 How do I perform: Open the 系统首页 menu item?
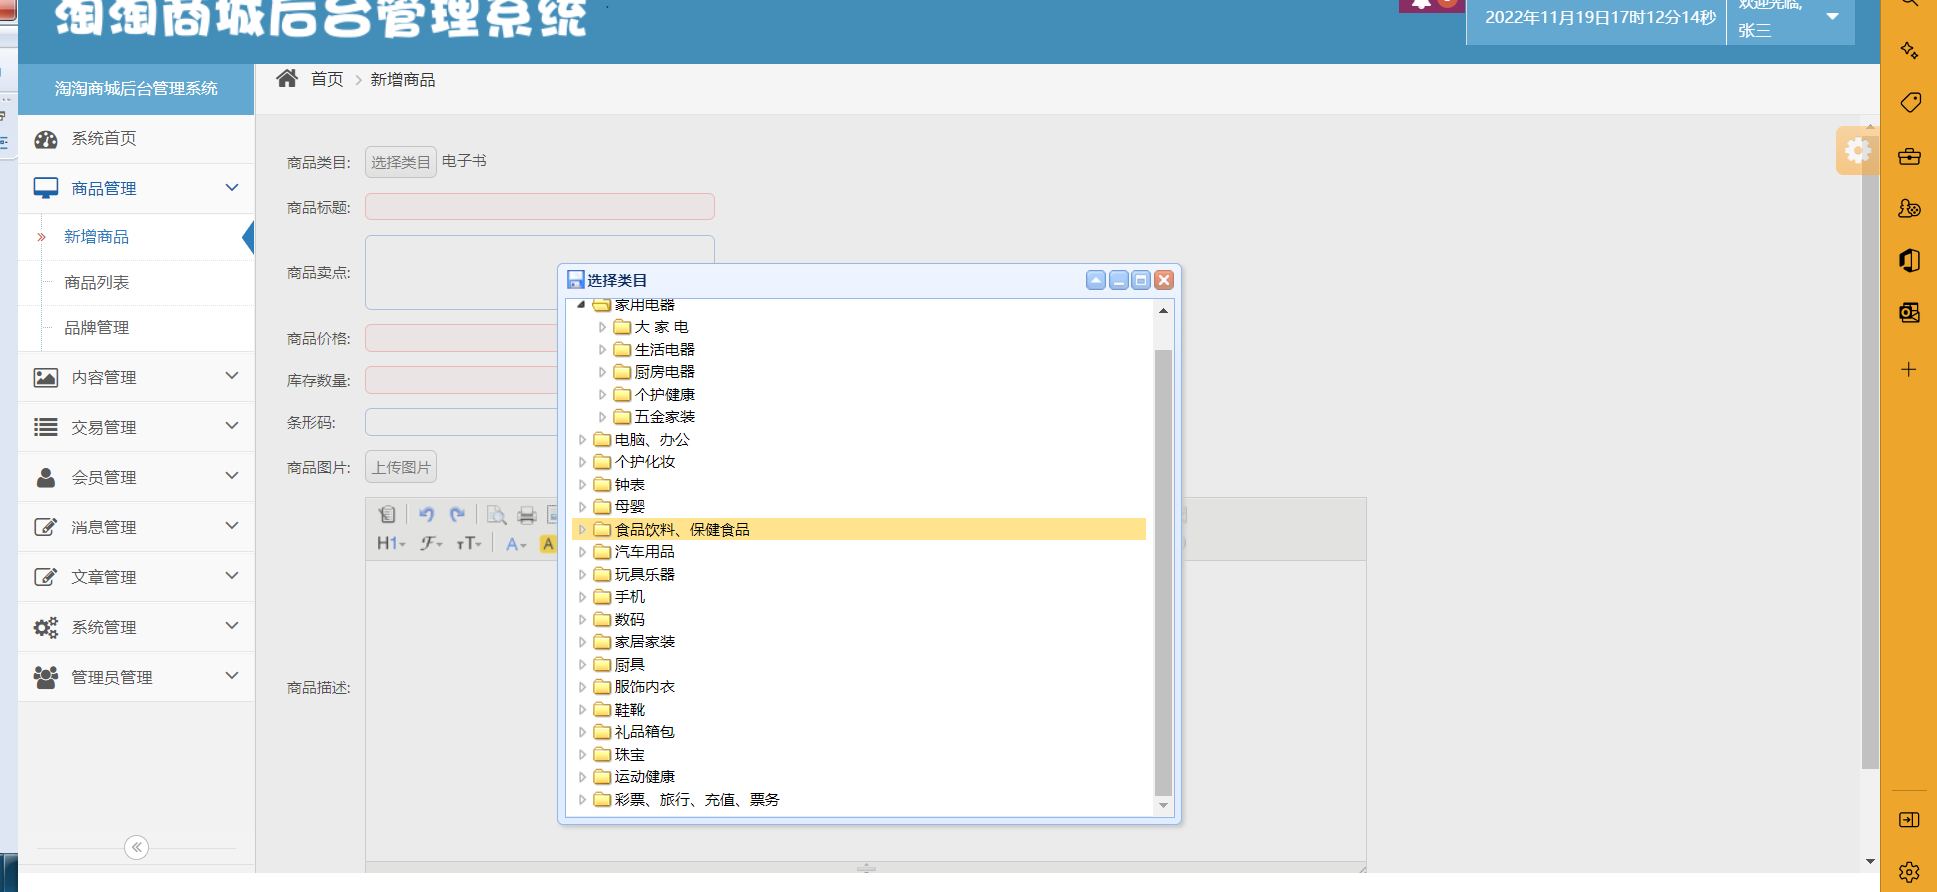104,139
